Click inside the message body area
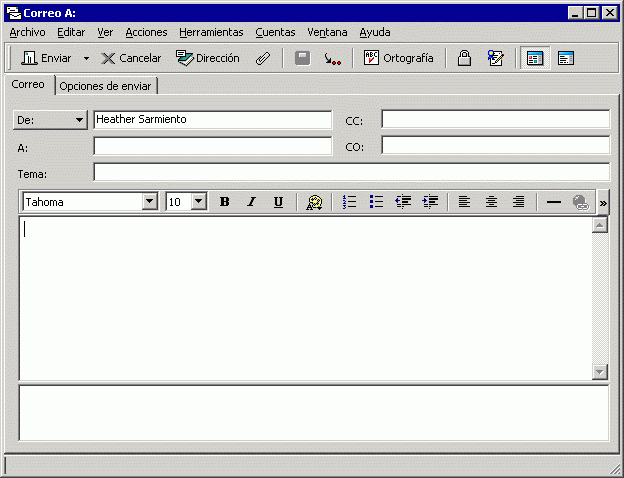Viewport: 624px width, 478px height. coord(306,299)
